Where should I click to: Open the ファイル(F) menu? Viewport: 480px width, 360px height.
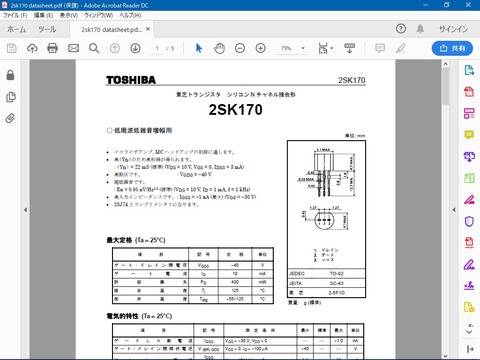point(15,15)
